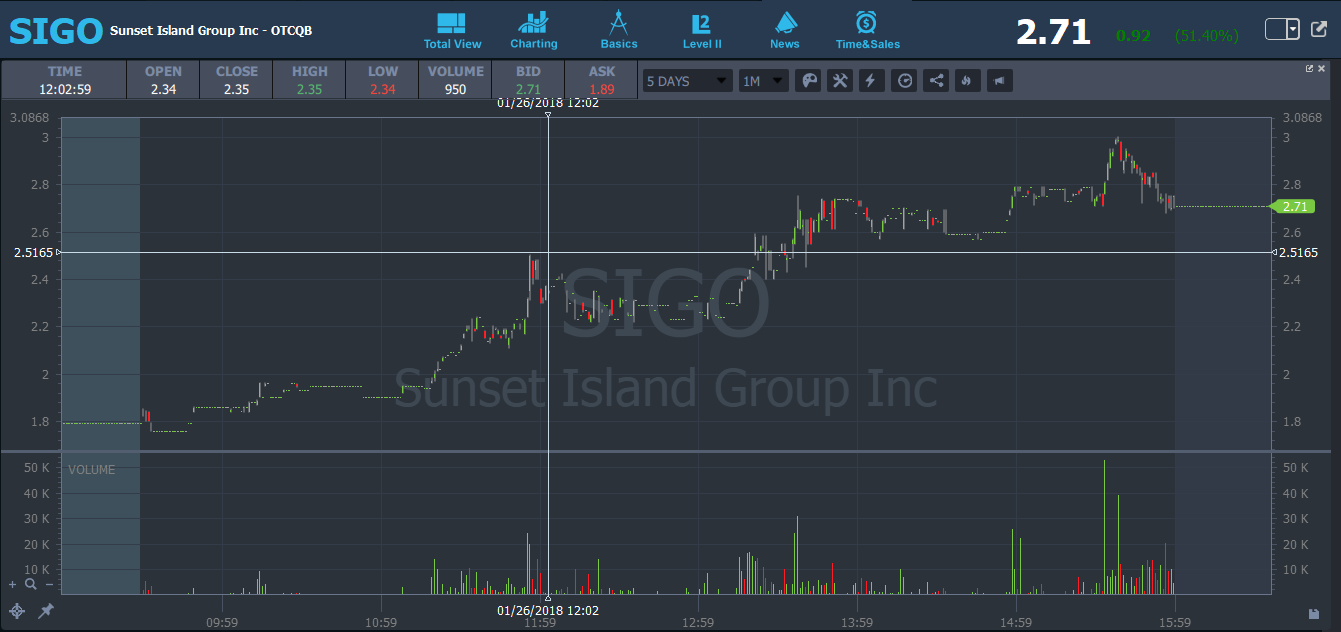Open the chart color palette settings

[x=808, y=81]
